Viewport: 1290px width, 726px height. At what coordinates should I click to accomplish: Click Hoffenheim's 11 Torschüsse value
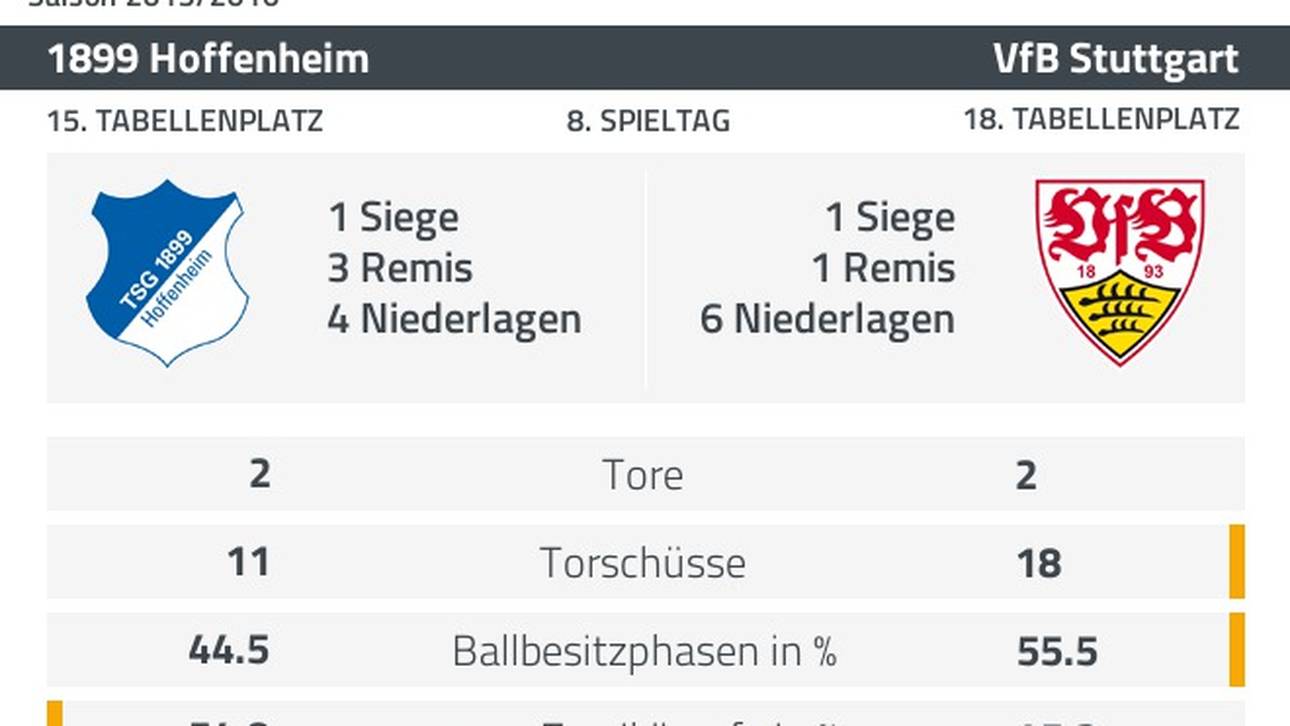click(x=248, y=562)
